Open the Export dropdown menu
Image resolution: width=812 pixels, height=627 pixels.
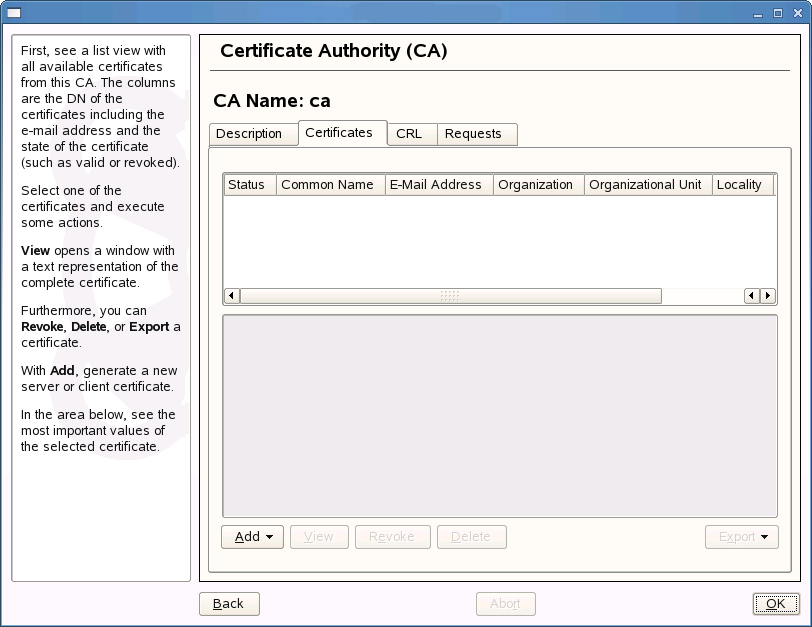pyautogui.click(x=741, y=537)
